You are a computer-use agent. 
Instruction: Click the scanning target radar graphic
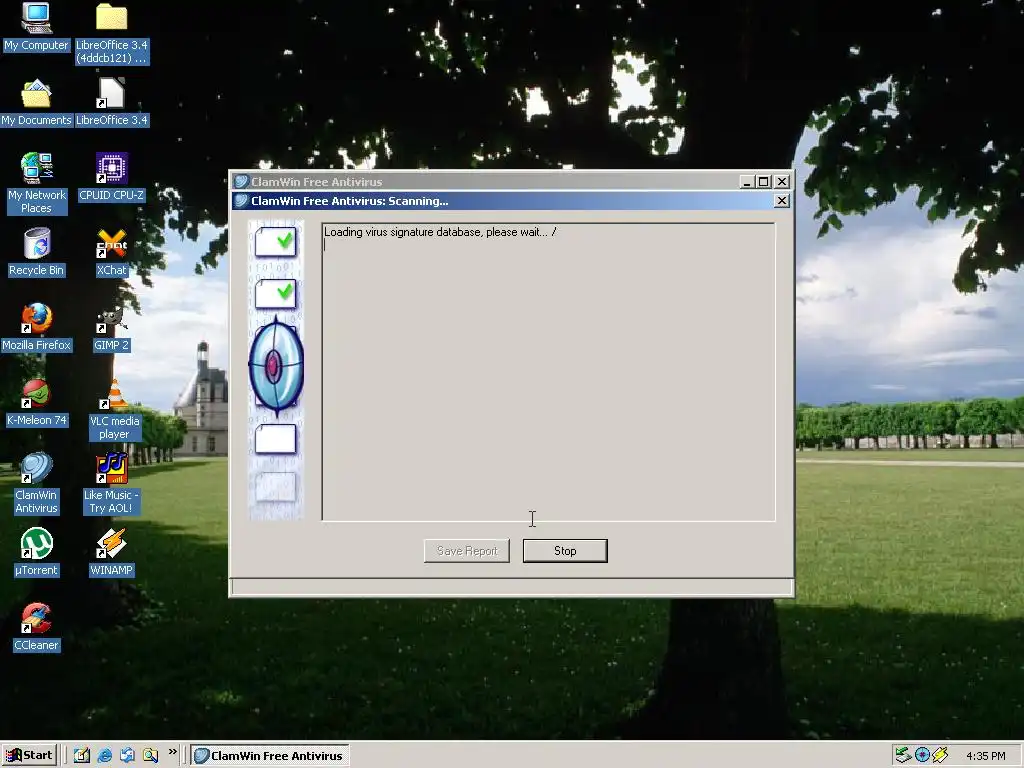(276, 367)
